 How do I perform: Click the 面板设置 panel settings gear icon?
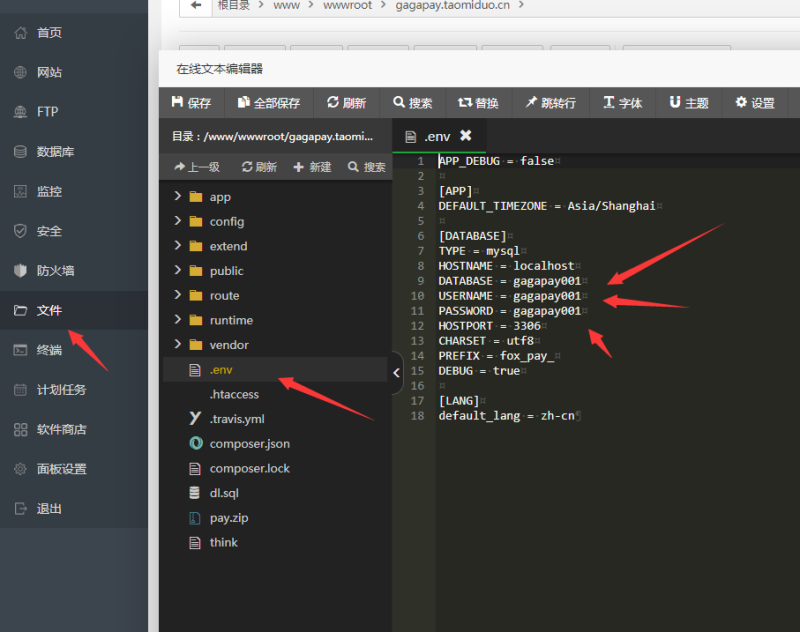click(20, 469)
